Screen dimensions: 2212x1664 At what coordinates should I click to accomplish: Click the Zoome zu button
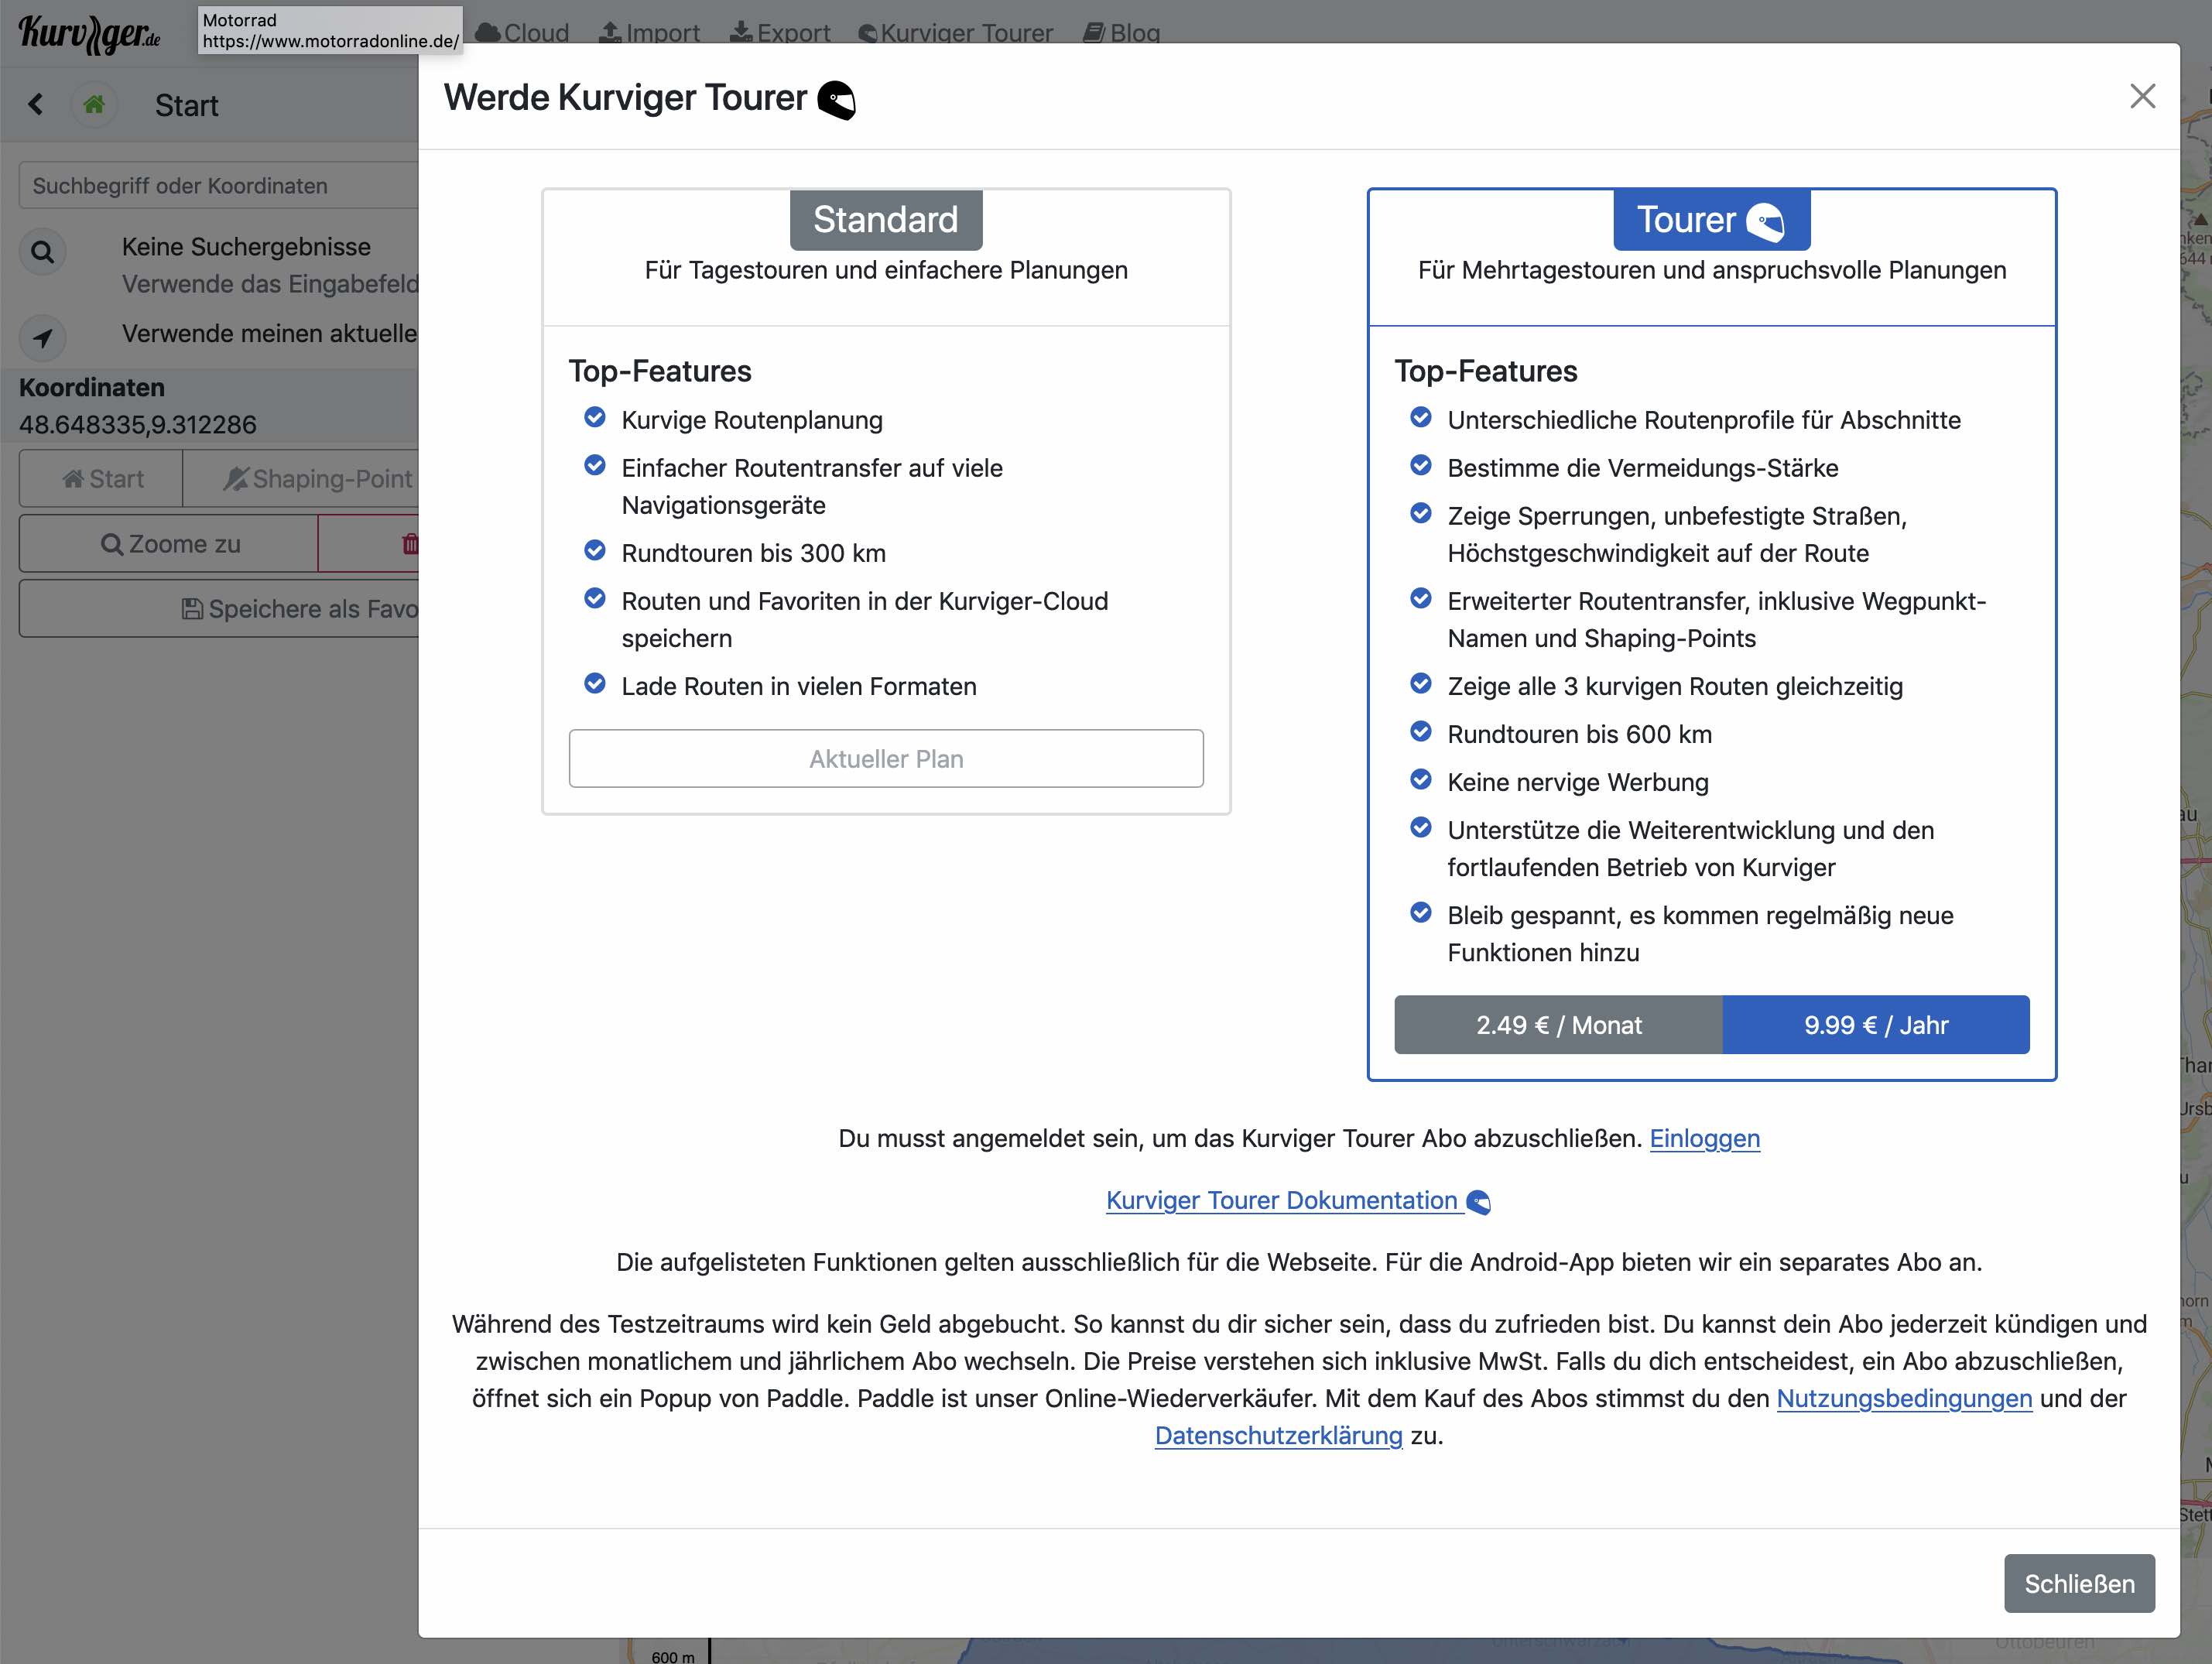pos(170,544)
